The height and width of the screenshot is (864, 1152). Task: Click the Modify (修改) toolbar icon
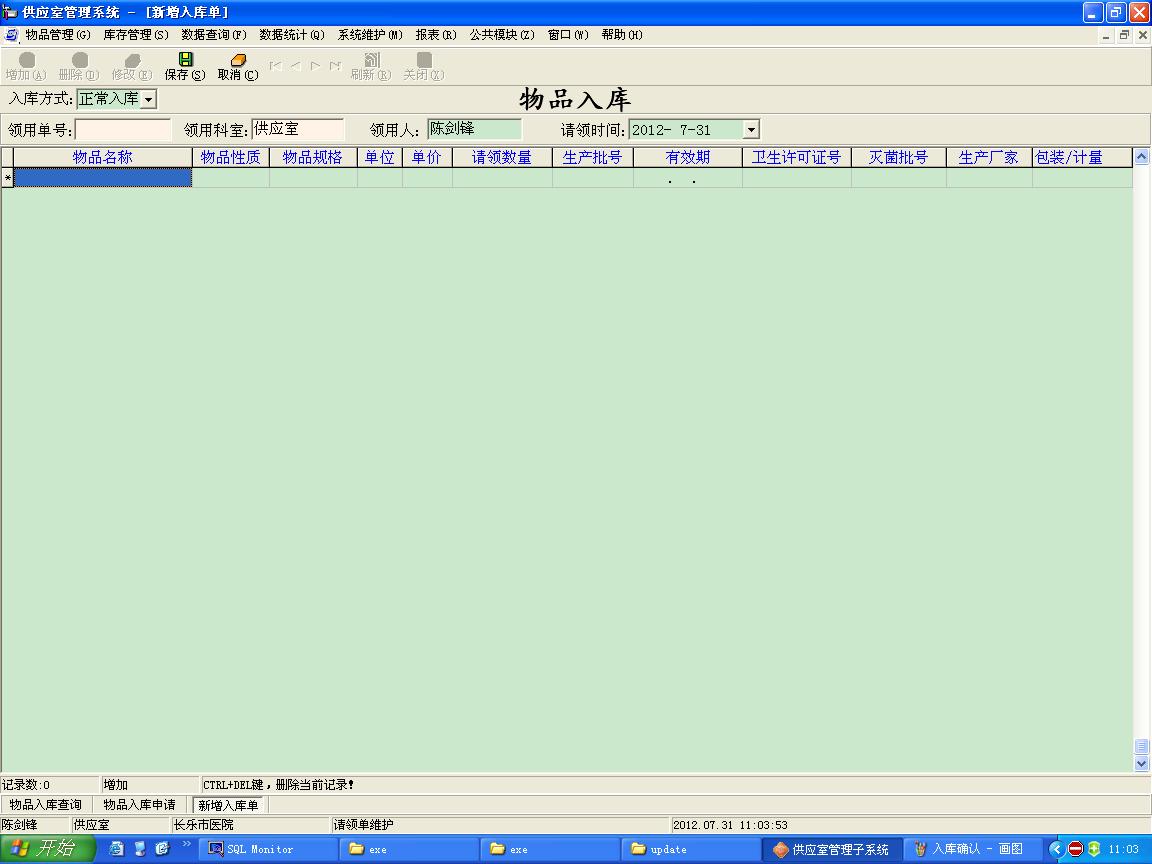pyautogui.click(x=132, y=60)
